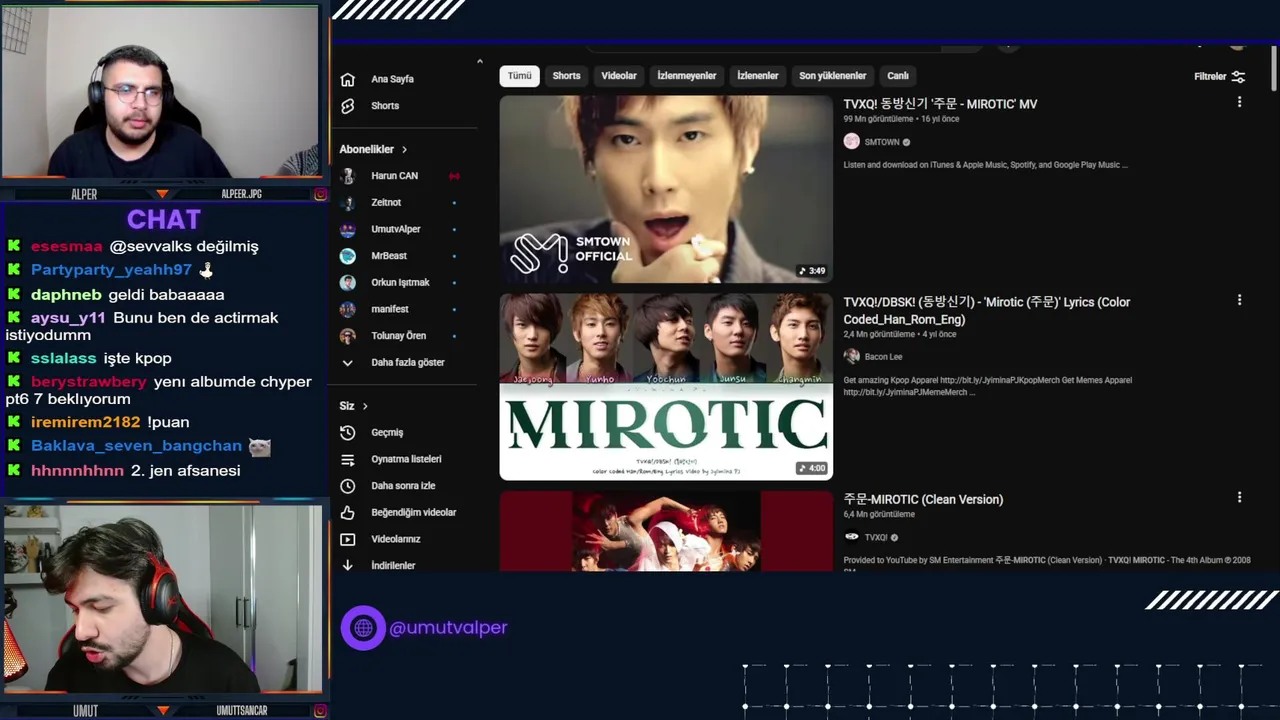Screen dimensions: 1280x720
Task: Click sslalass username in chat
Action: coord(63,358)
